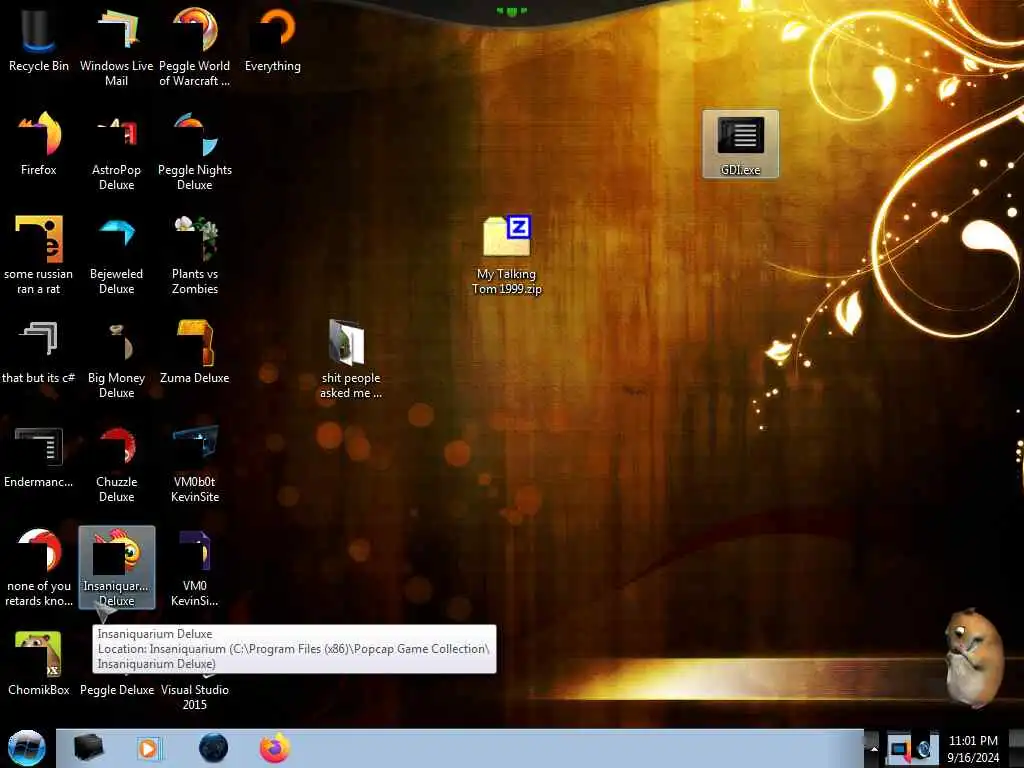Select My Talking Tom 1999.zip archive
1024x768 pixels.
click(507, 255)
